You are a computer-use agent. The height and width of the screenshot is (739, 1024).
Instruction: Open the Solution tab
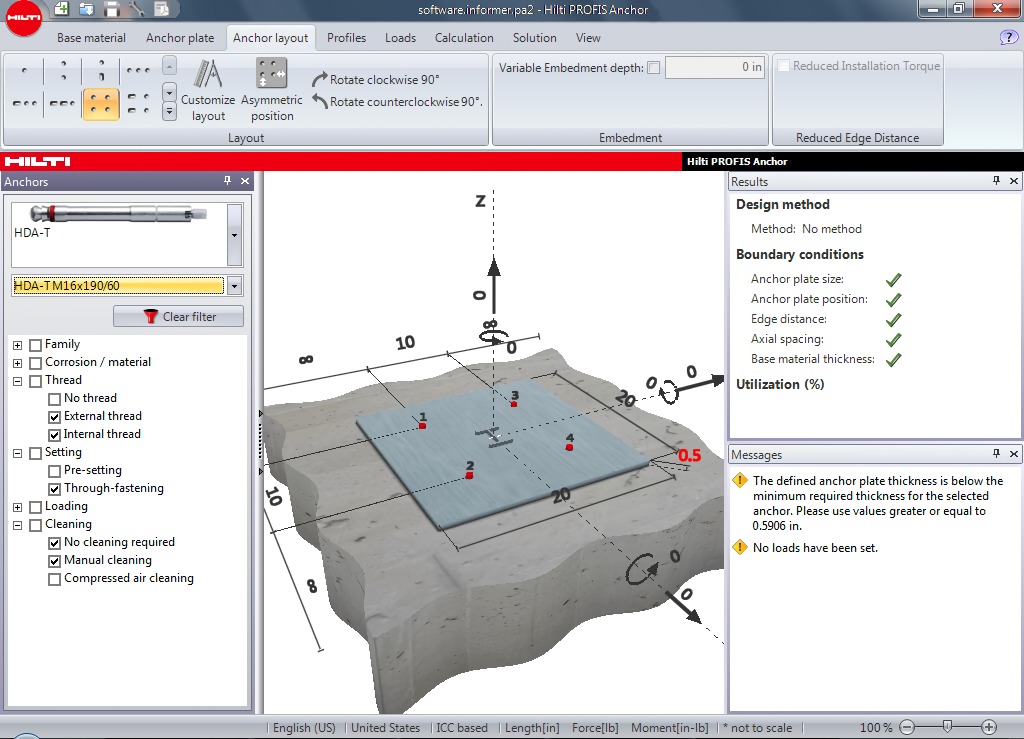coord(535,38)
